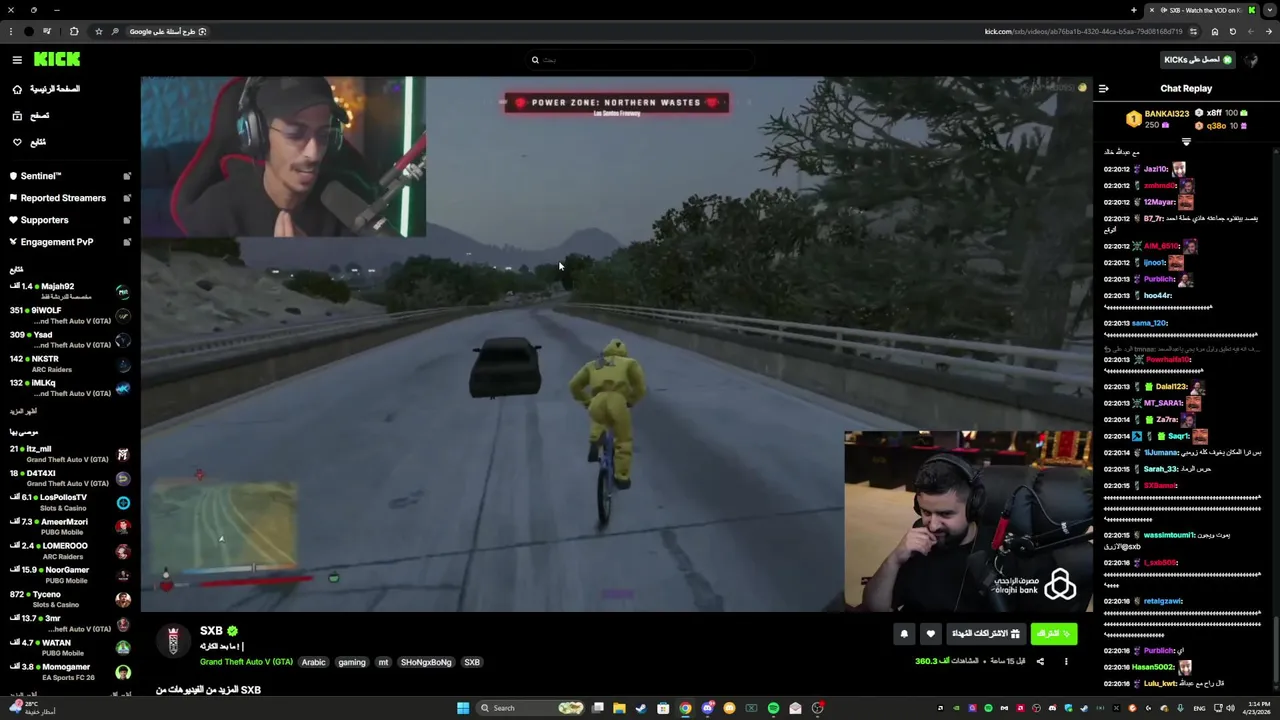Click the share icon below video
The height and width of the screenshot is (720, 1280).
tap(1040, 661)
